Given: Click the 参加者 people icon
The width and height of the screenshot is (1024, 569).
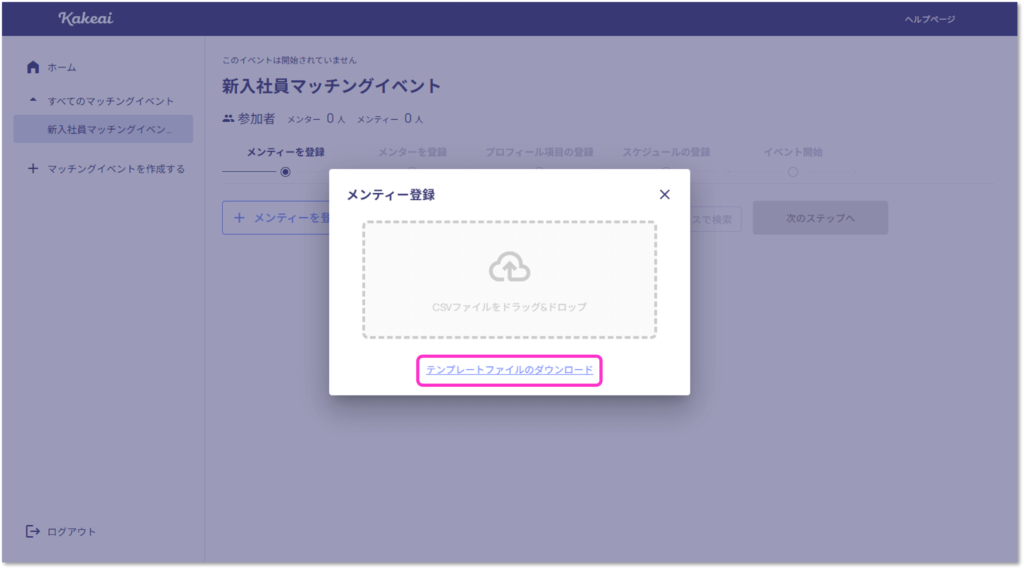Looking at the screenshot, I should (x=228, y=118).
